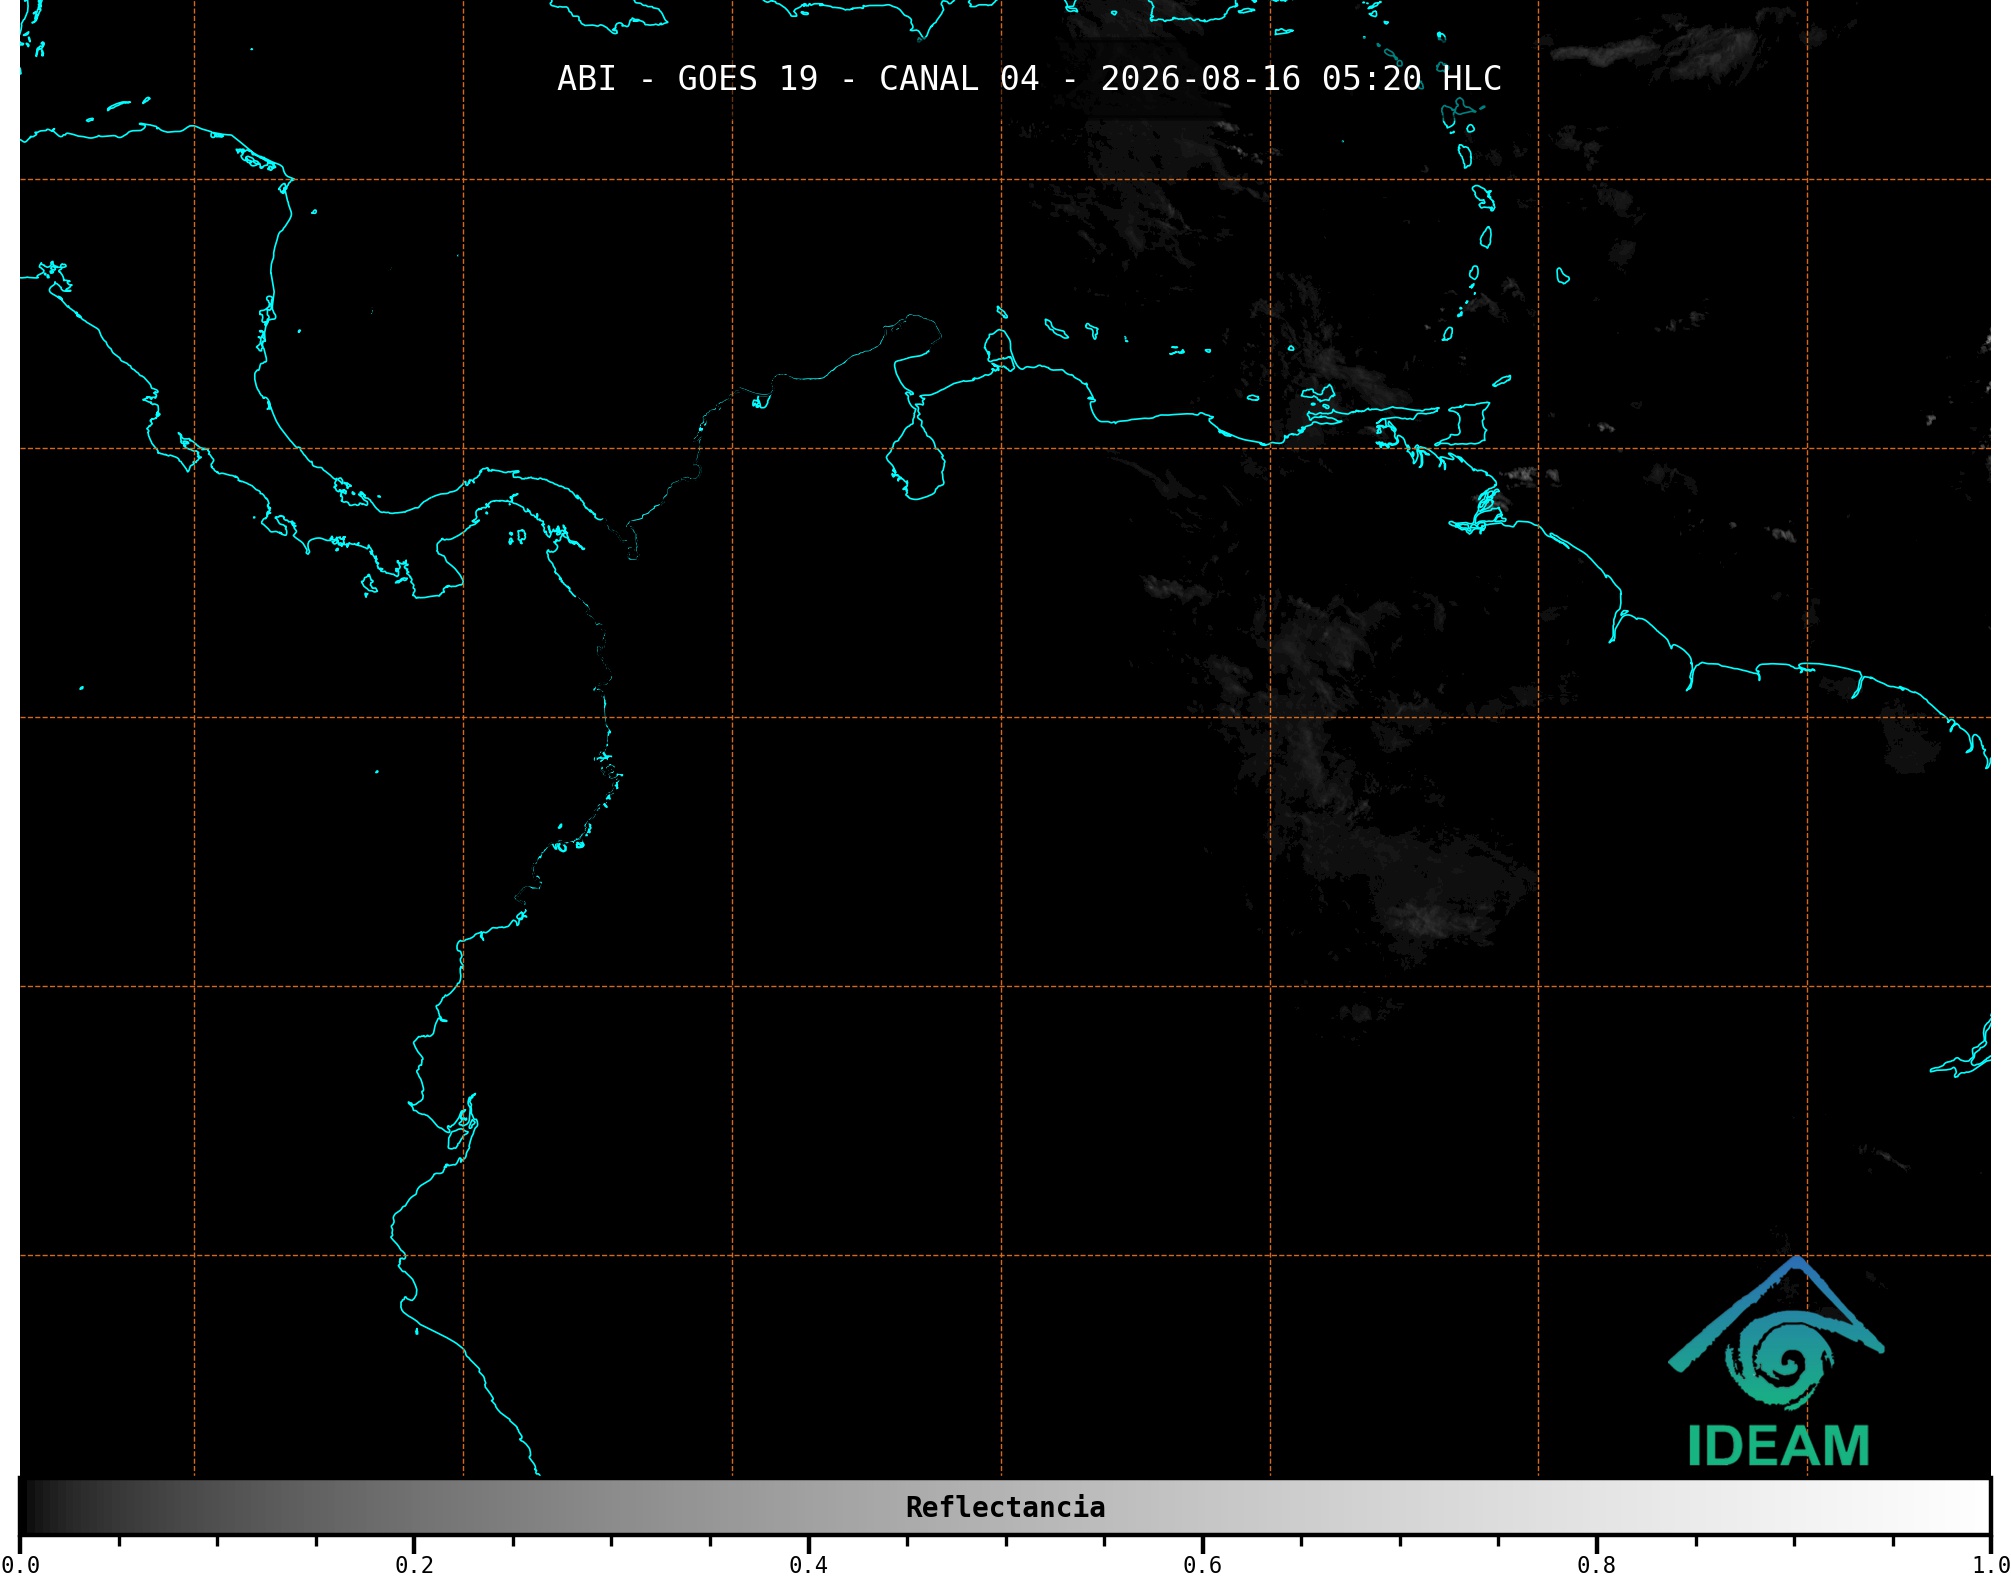Click the IDEAM logo text
2011x1577 pixels.
pos(1778,1446)
